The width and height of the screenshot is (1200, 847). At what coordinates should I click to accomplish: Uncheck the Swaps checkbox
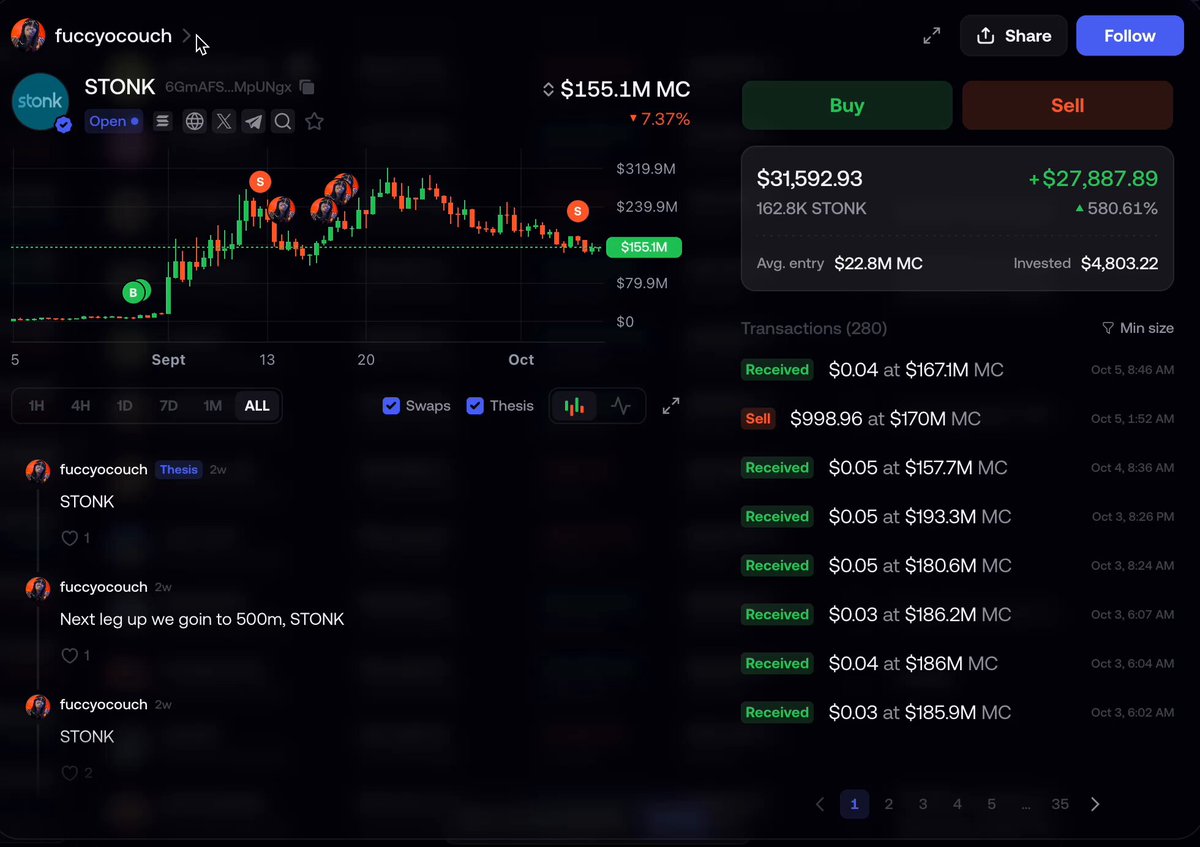coord(392,406)
